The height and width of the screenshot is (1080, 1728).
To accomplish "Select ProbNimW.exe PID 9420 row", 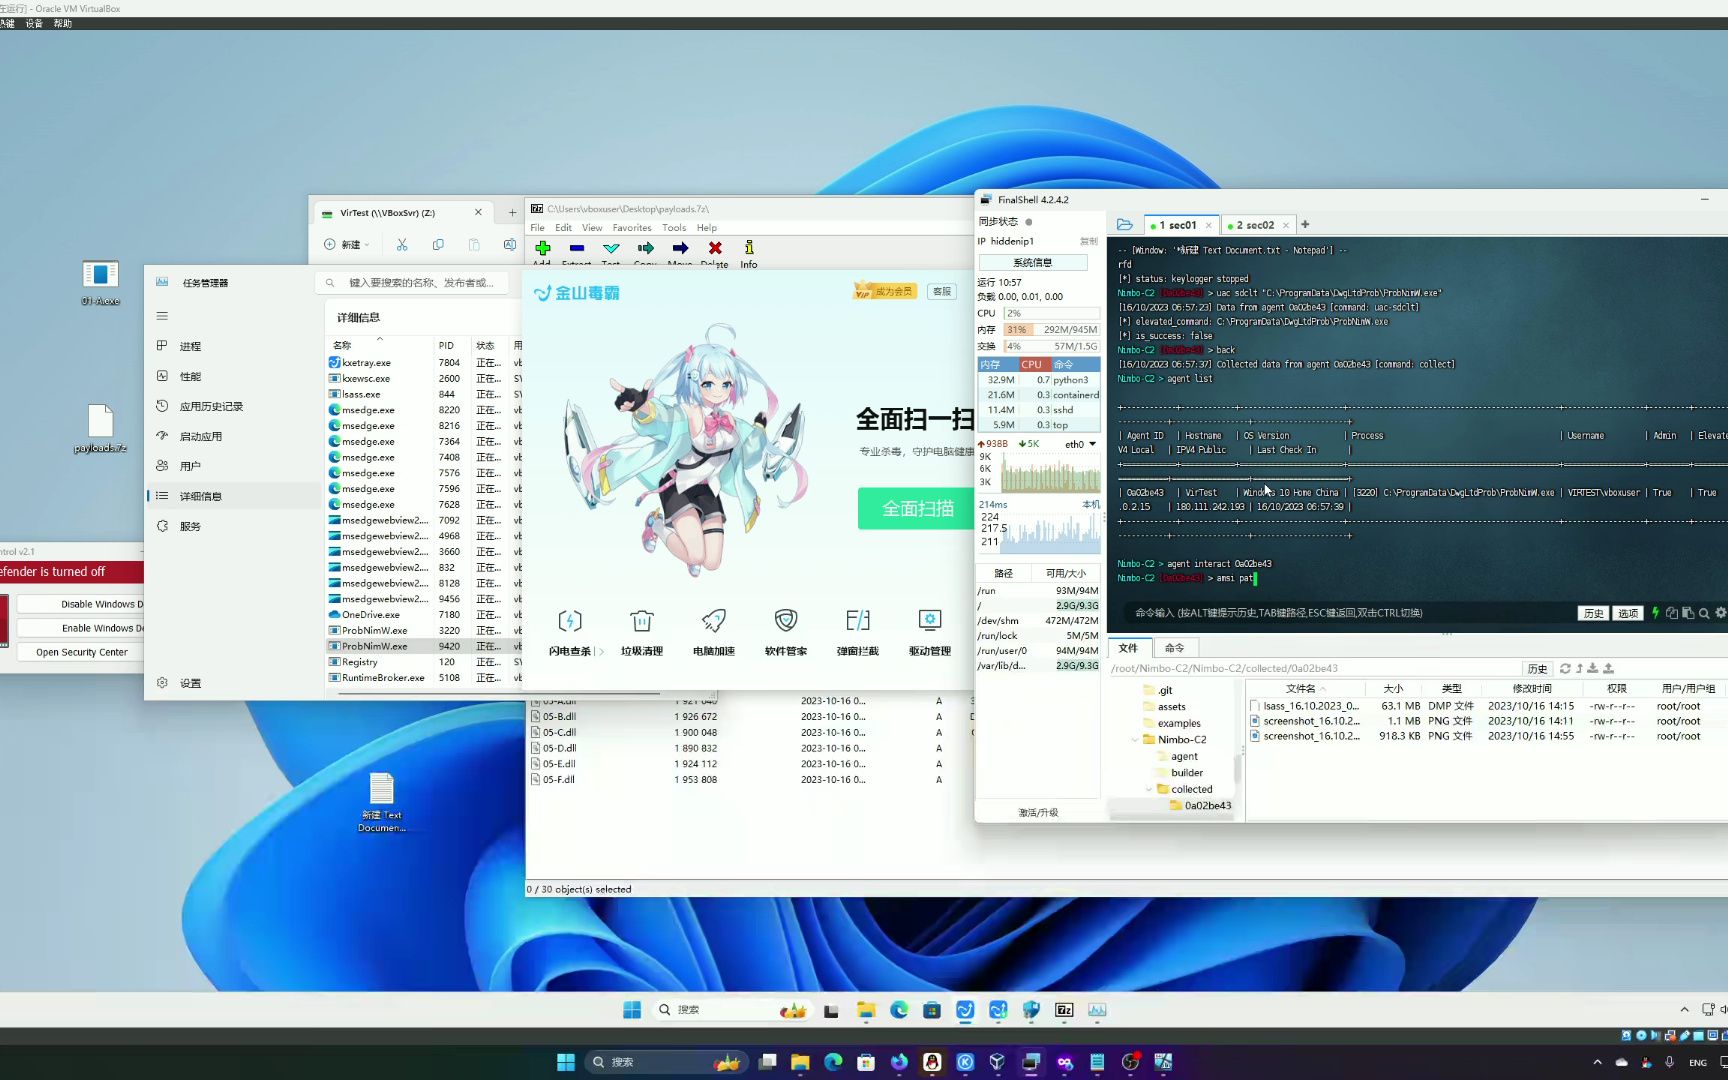I will click(x=424, y=646).
